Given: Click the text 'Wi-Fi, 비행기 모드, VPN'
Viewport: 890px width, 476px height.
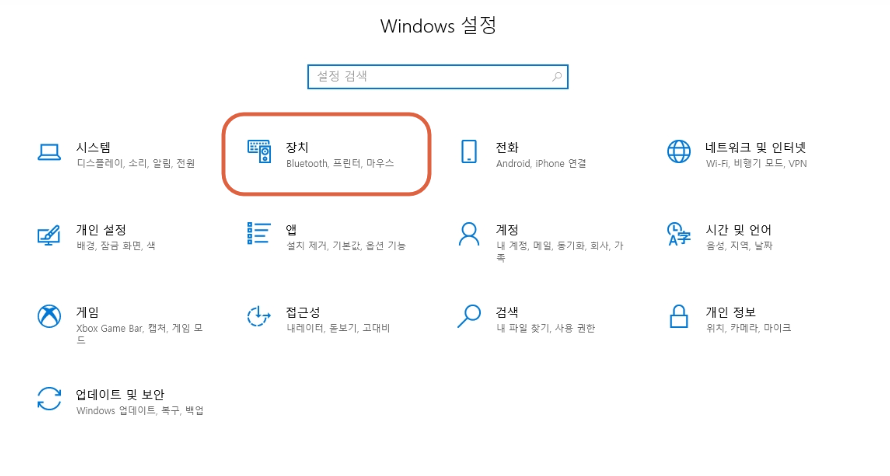Looking at the screenshot, I should tap(756, 163).
